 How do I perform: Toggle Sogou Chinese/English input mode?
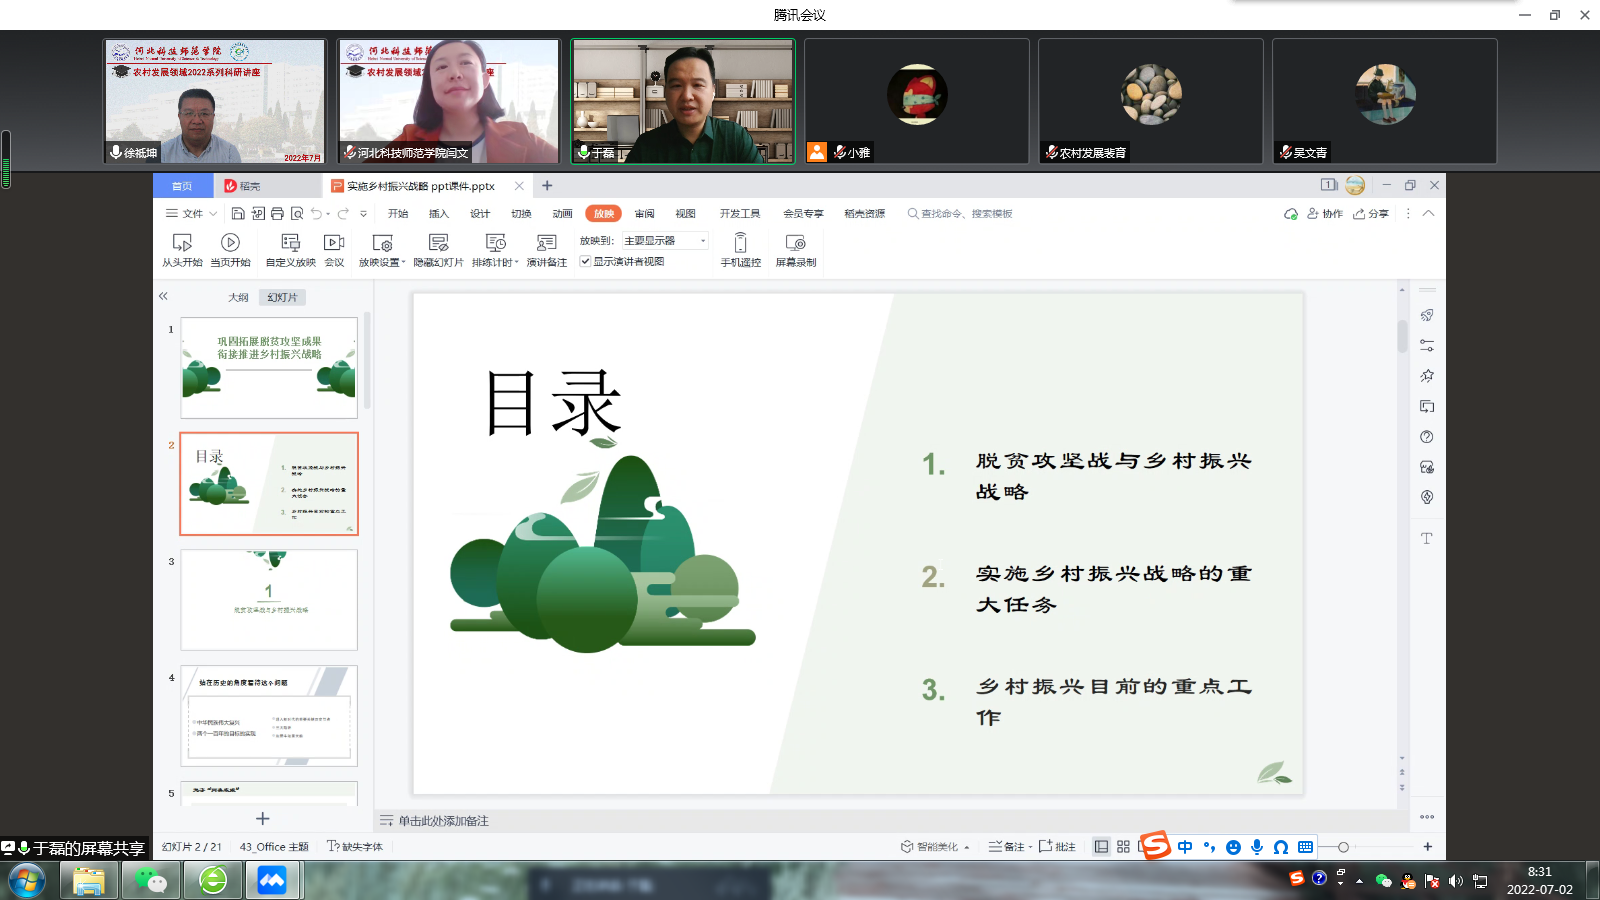coord(1185,847)
